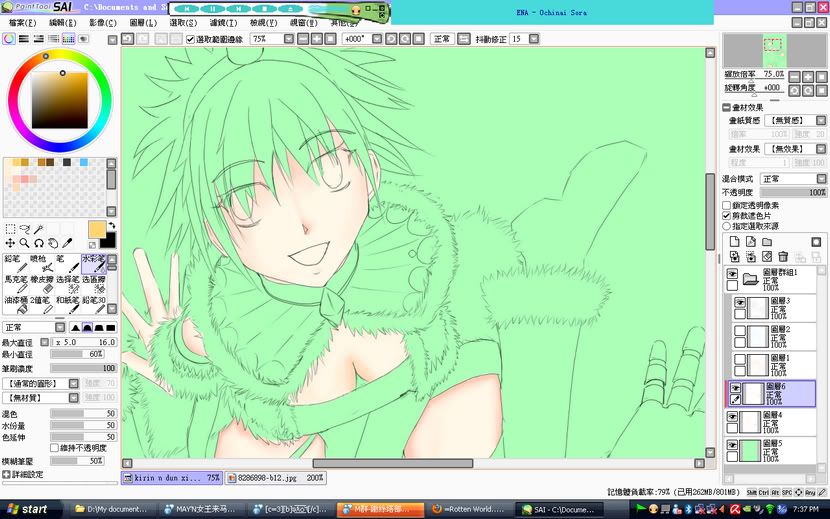The height and width of the screenshot is (519, 830).
Task: Expand 詳細設定 advanced settings
Action: [6, 475]
